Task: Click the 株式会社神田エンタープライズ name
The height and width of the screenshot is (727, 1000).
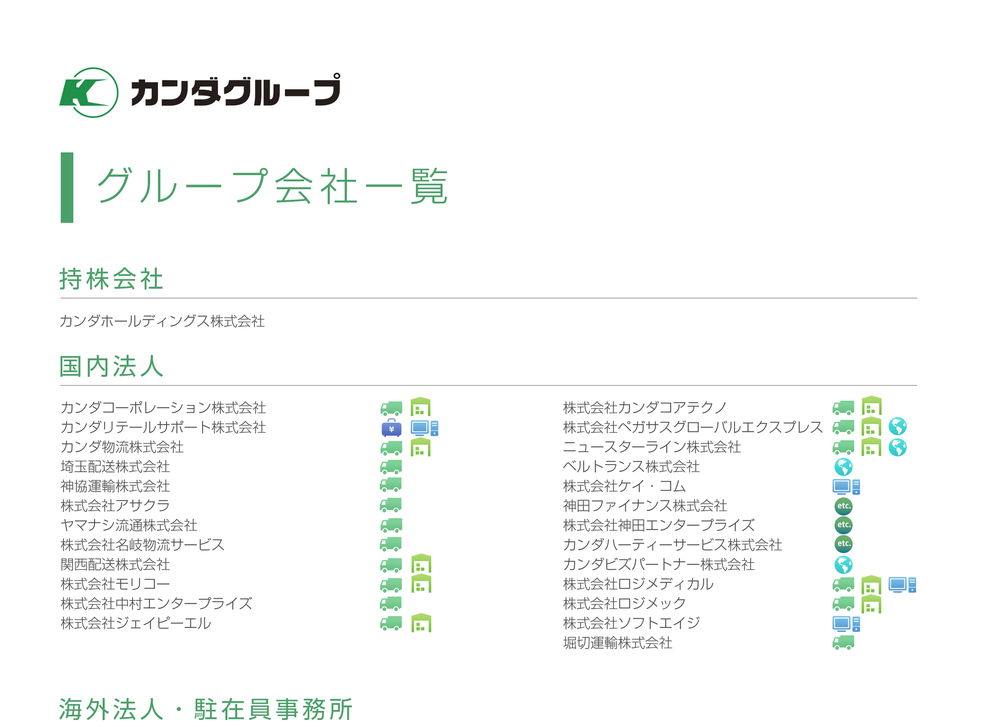Action: point(659,525)
